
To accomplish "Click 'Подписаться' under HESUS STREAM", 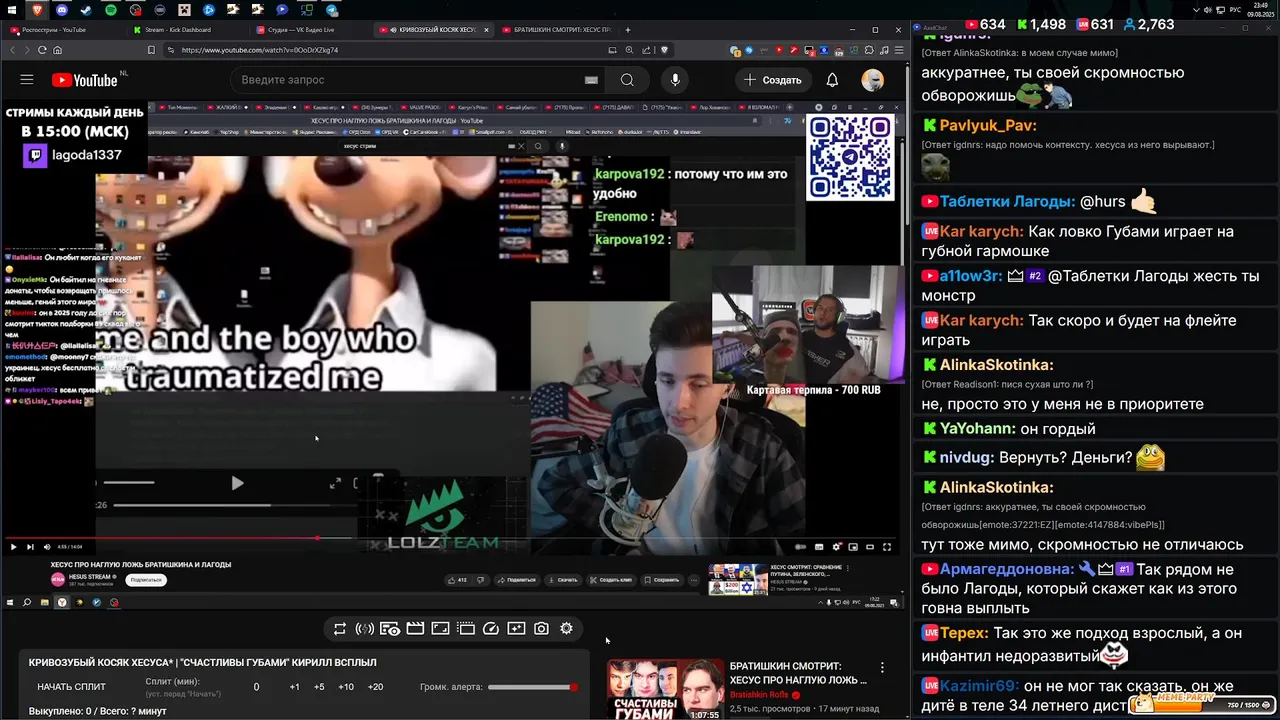I will click(146, 580).
